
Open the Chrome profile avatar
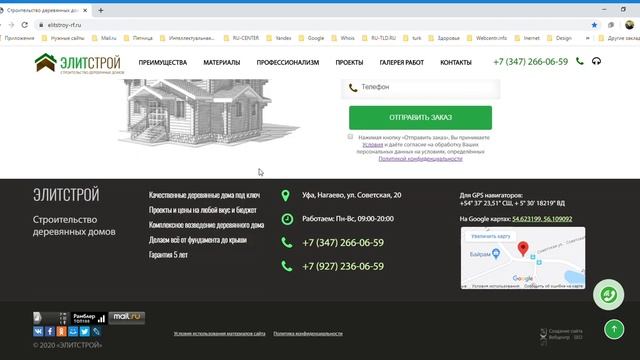tap(629, 25)
